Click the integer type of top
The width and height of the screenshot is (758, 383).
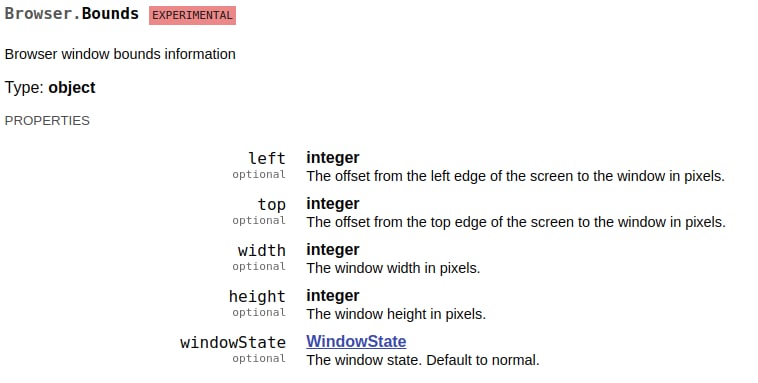point(333,204)
